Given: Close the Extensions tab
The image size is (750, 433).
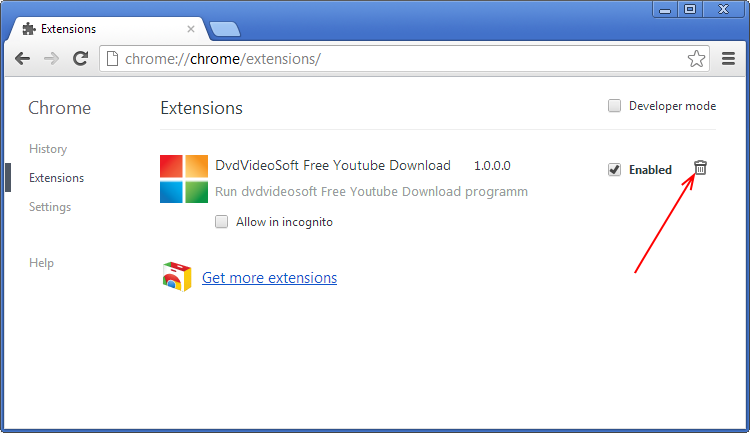Looking at the screenshot, I should click(x=191, y=29).
